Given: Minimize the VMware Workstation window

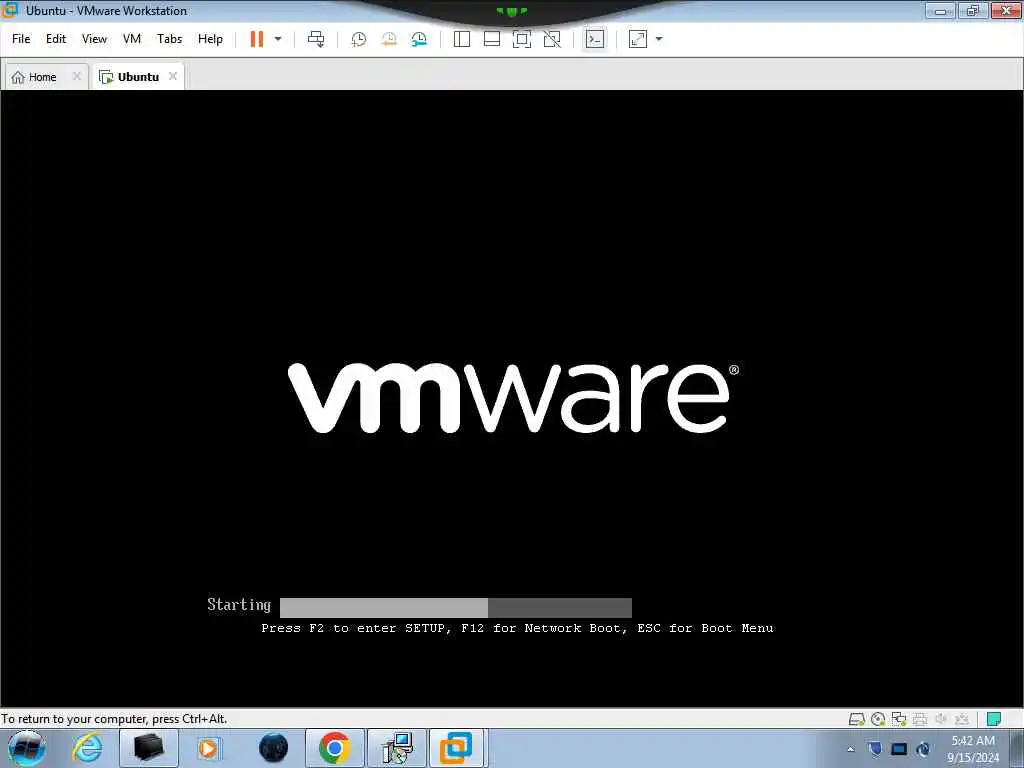Looking at the screenshot, I should coord(940,11).
